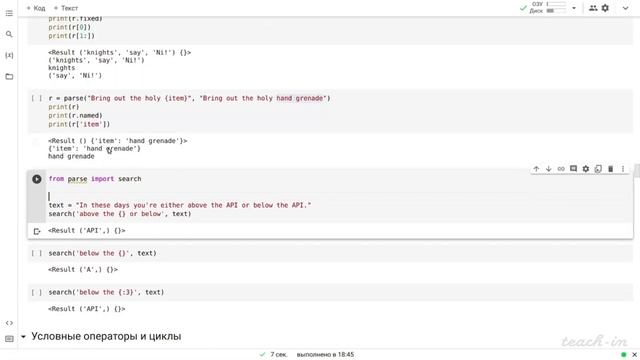The height and width of the screenshot is (360, 640).
Task: Click the execution checkmark in status bar
Action: [262, 355]
